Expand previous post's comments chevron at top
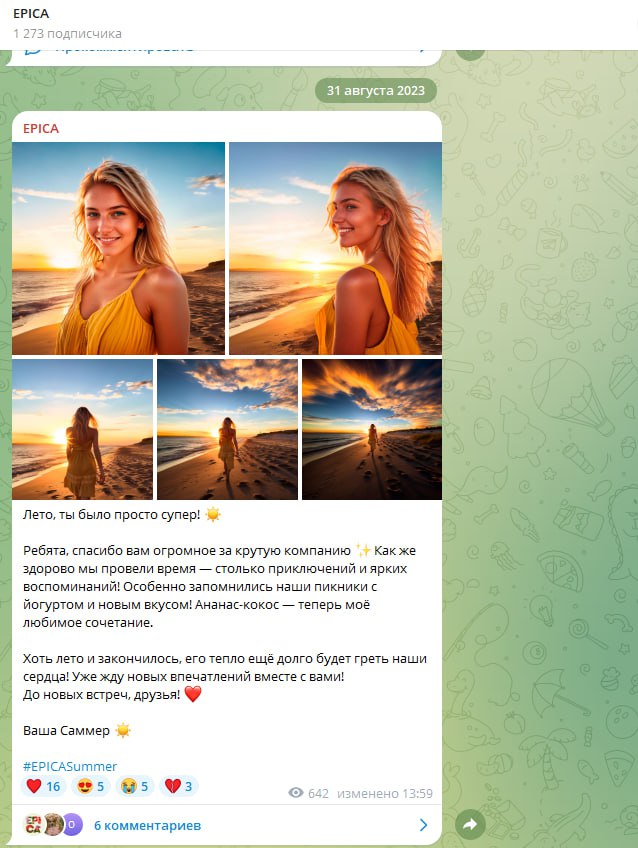Screen dimensions: 638x848 coord(423,49)
